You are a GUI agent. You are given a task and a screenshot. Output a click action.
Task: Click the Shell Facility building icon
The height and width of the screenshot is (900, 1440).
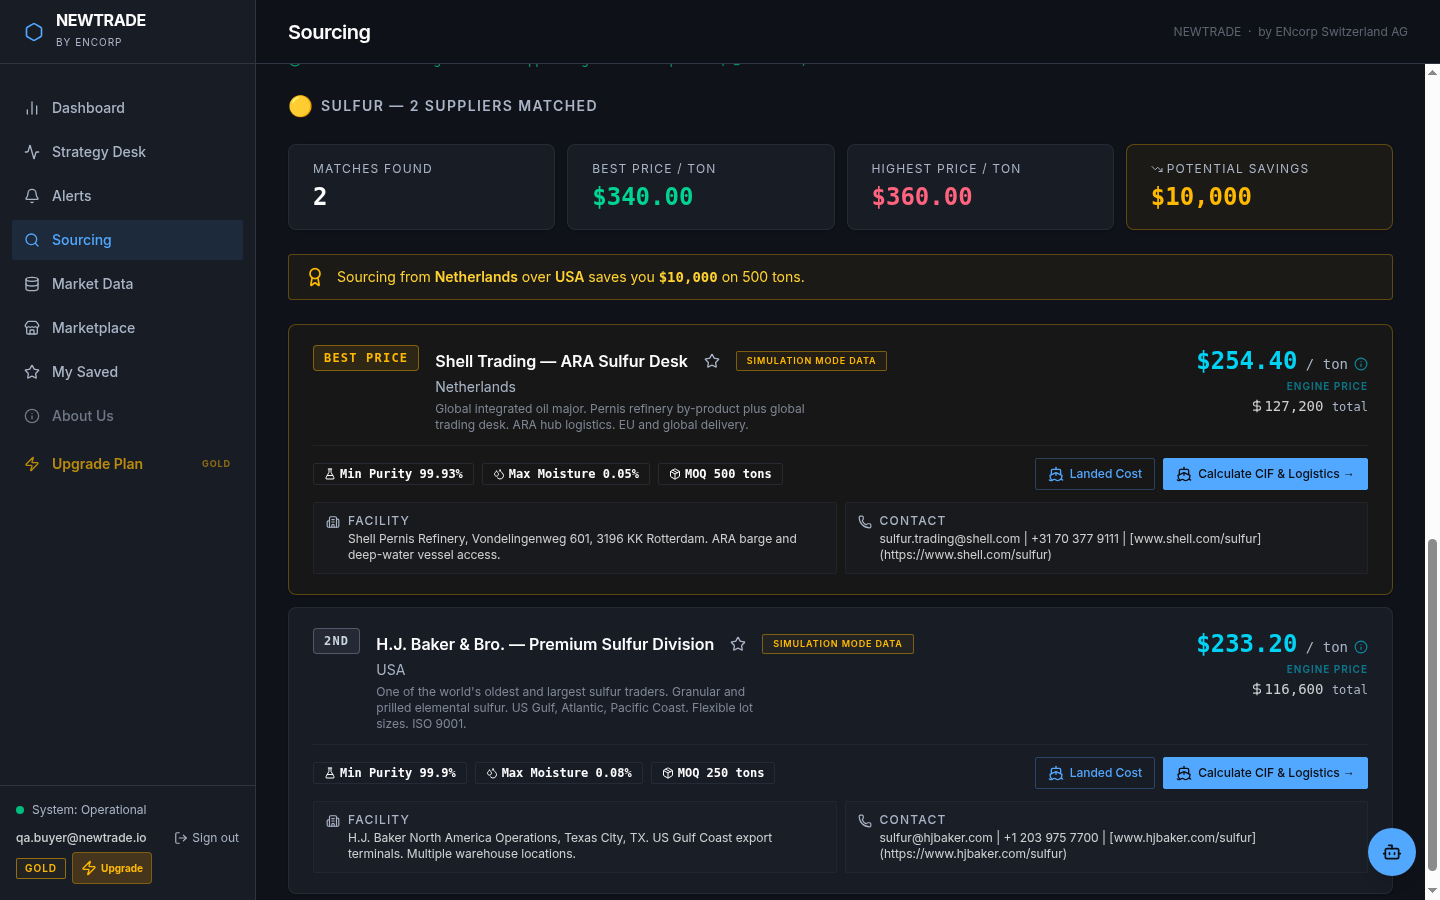pyautogui.click(x=333, y=522)
